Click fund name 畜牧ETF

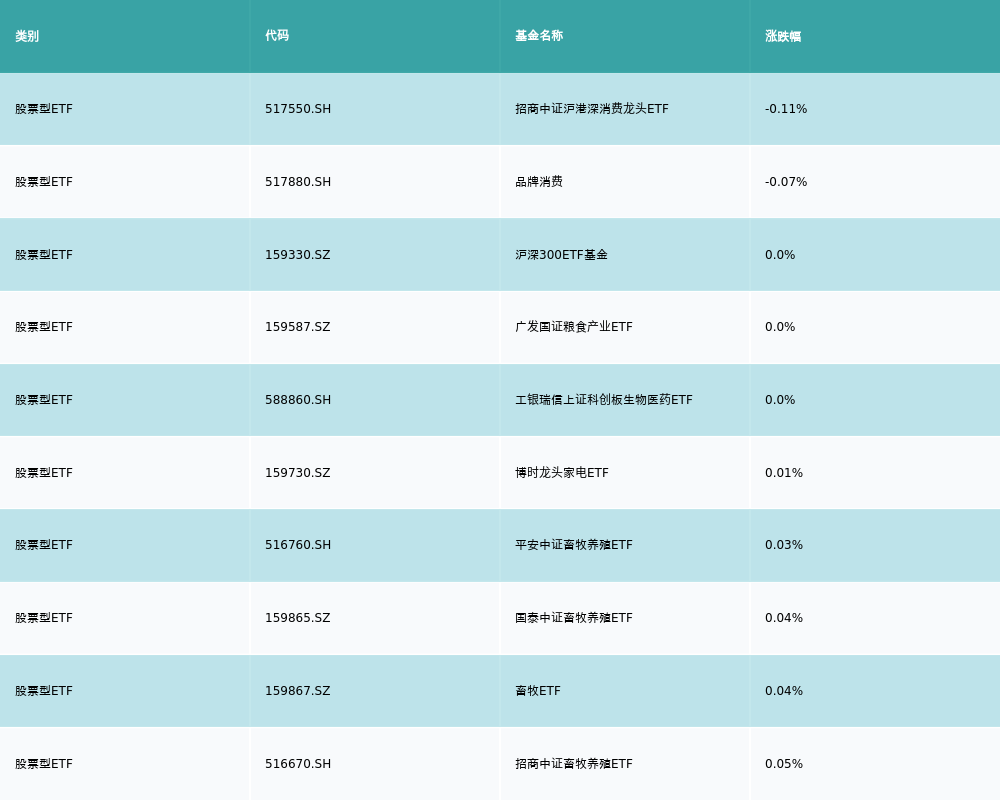click(x=538, y=691)
